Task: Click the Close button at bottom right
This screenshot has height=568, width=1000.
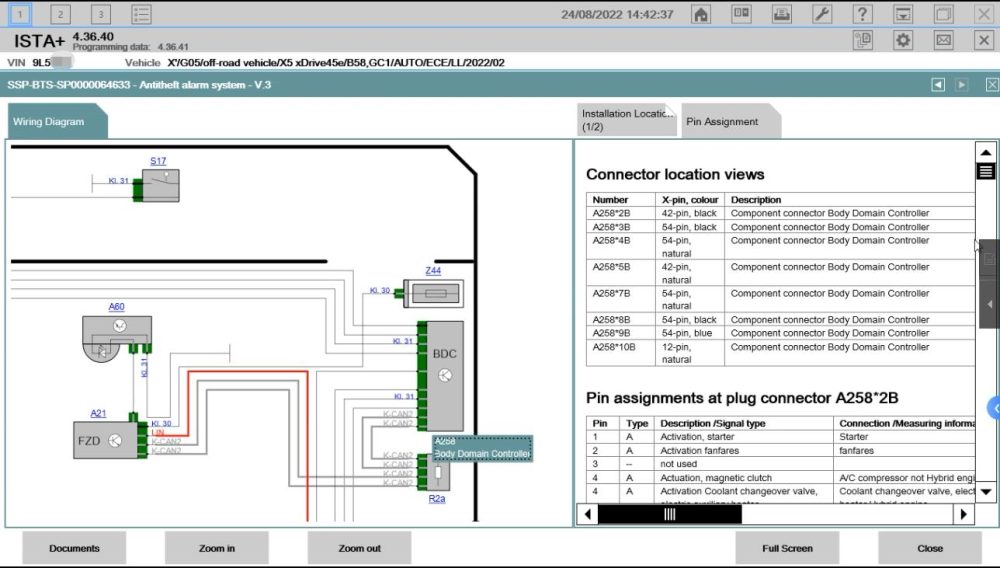Action: 930,548
